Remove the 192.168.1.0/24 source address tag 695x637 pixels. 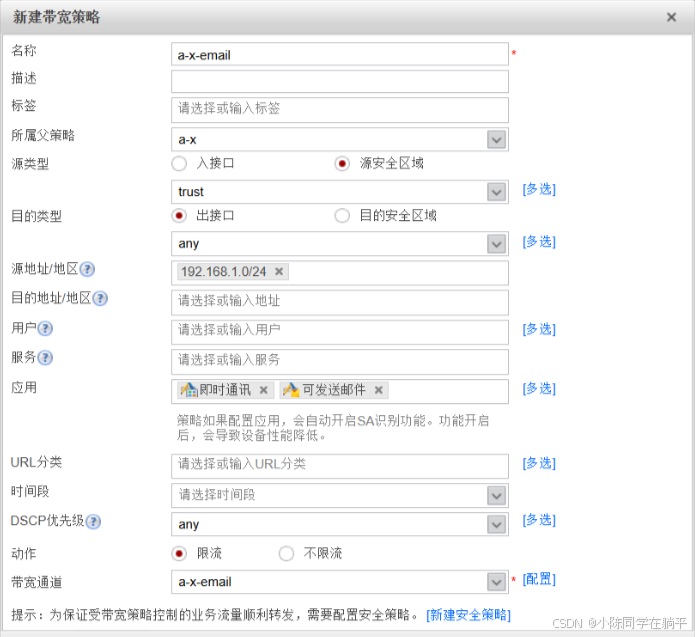[x=279, y=271]
